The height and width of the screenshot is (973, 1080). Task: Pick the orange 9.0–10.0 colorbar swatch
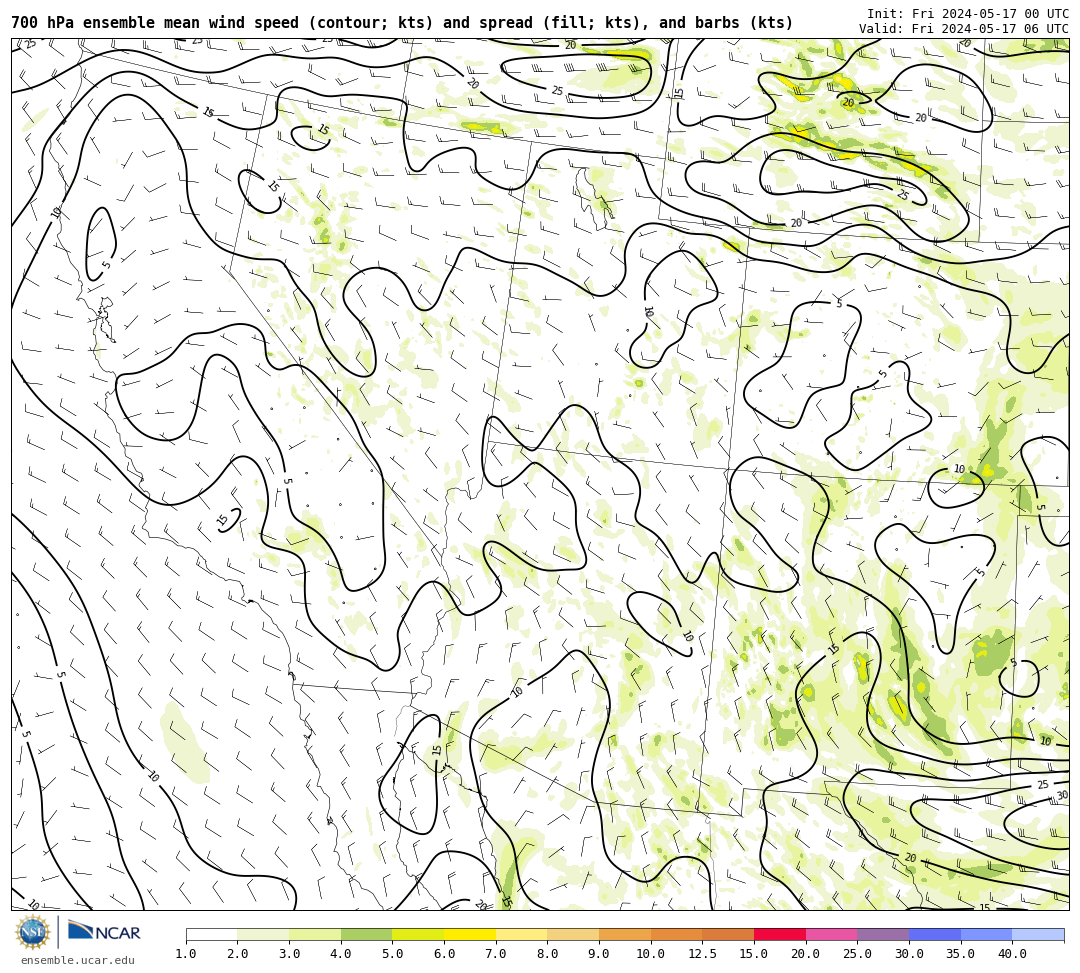(625, 934)
